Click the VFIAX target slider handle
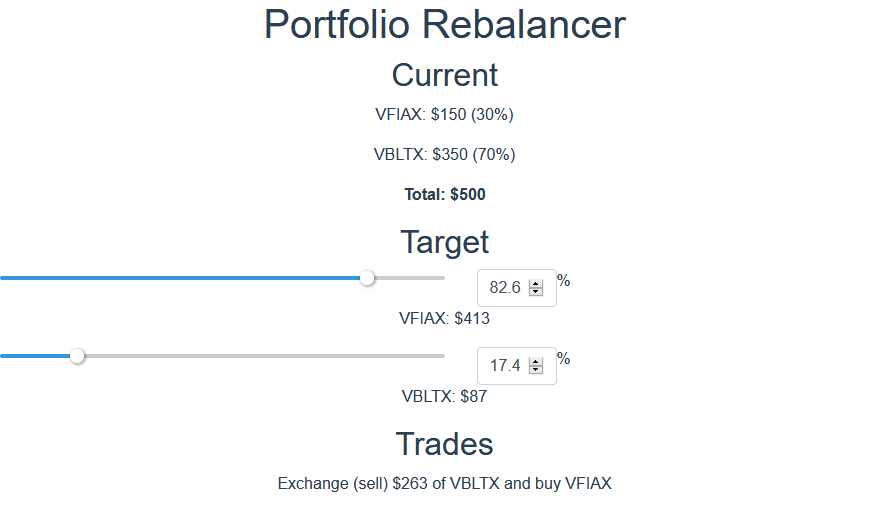The width and height of the screenshot is (889, 511). 367,278
